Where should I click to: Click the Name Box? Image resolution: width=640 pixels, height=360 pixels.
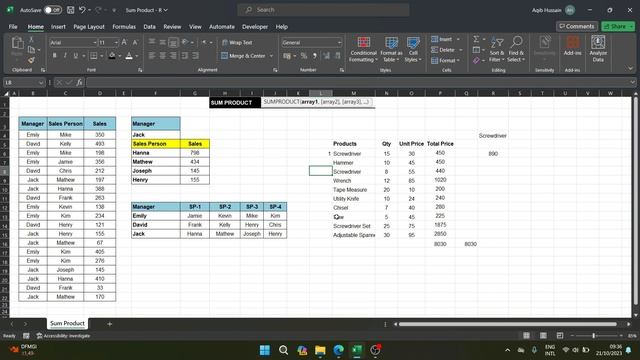(24, 82)
